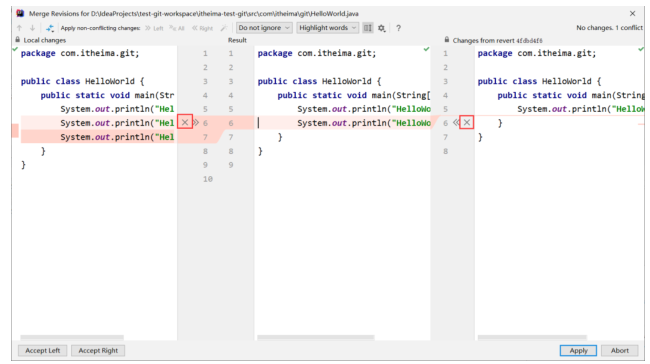Open the 'Do not ignore' dropdown
650x364 pixels.
click(264, 28)
